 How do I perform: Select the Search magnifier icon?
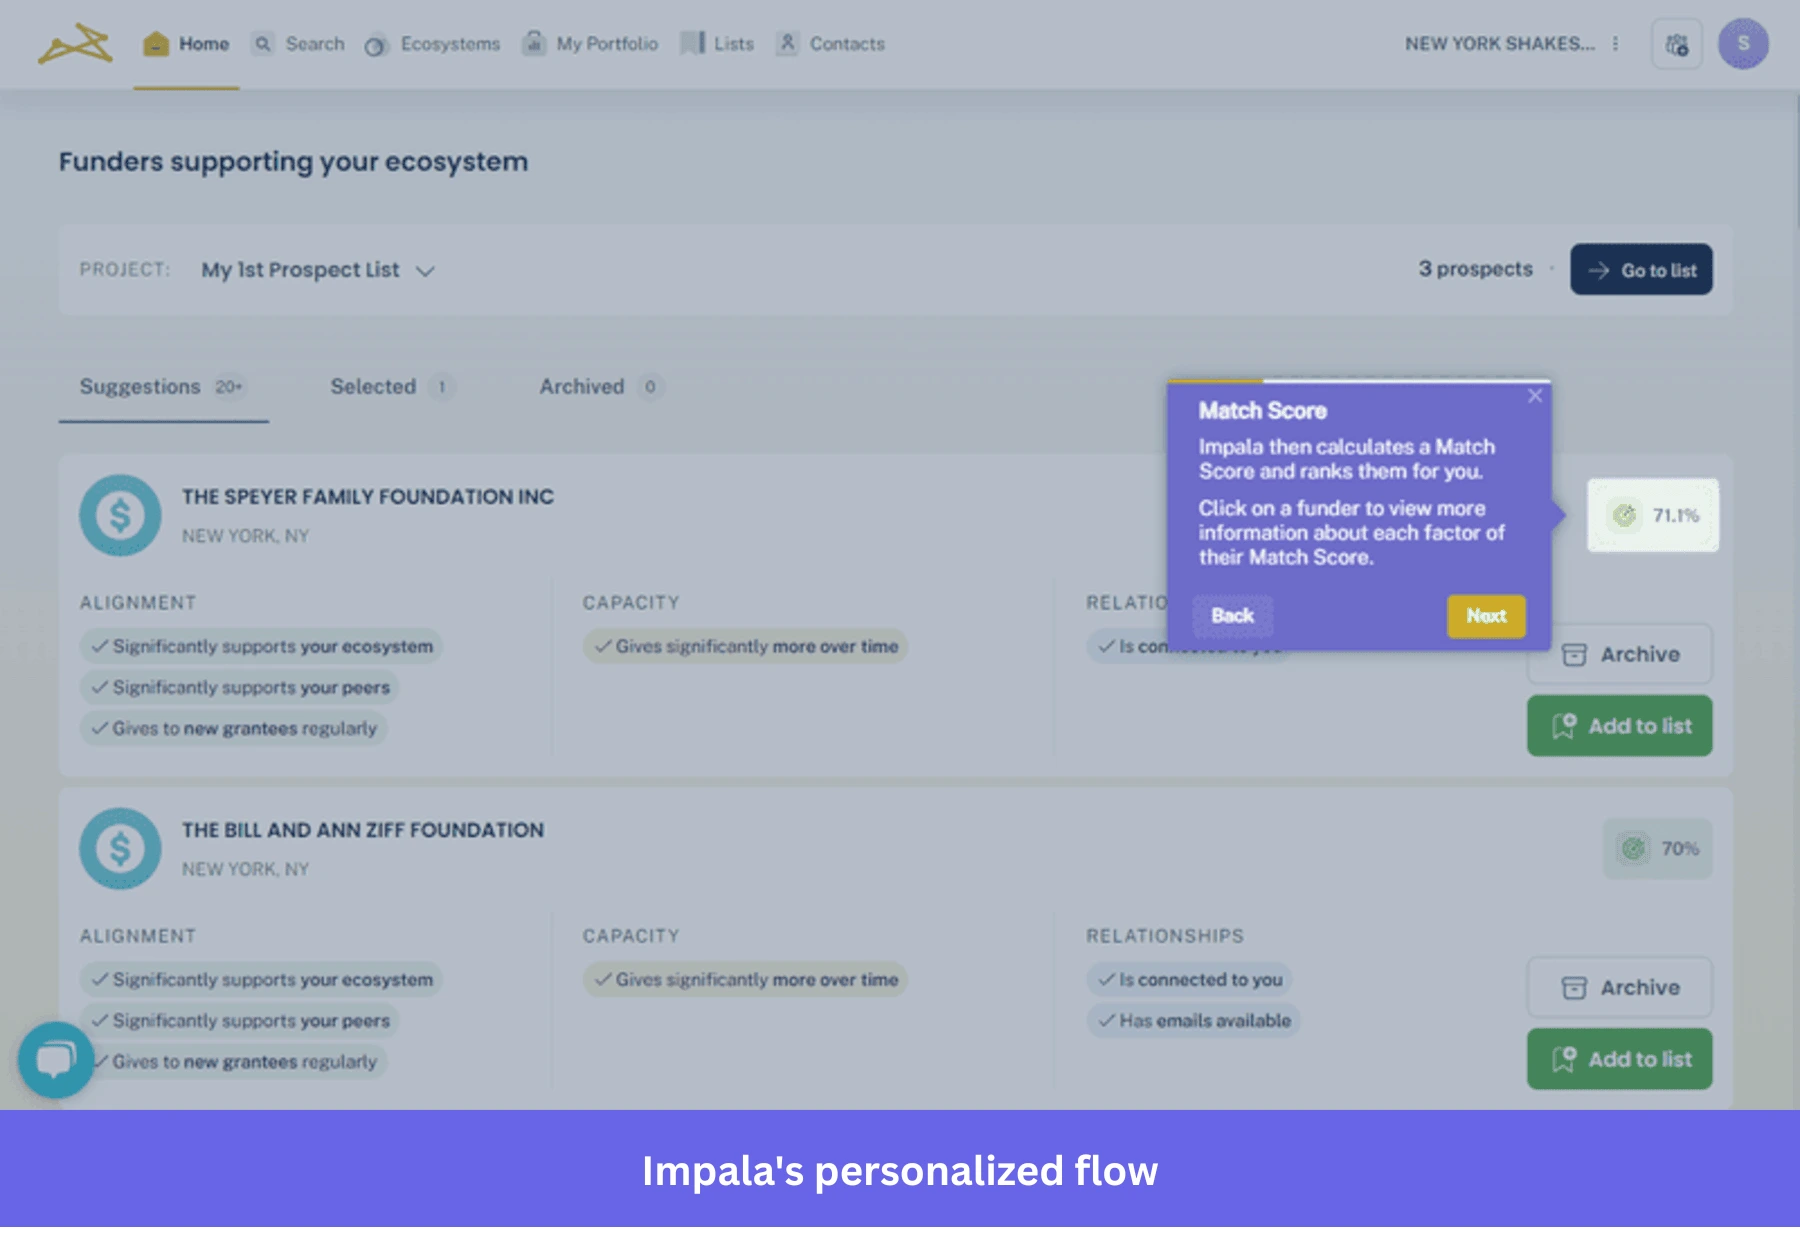[263, 44]
